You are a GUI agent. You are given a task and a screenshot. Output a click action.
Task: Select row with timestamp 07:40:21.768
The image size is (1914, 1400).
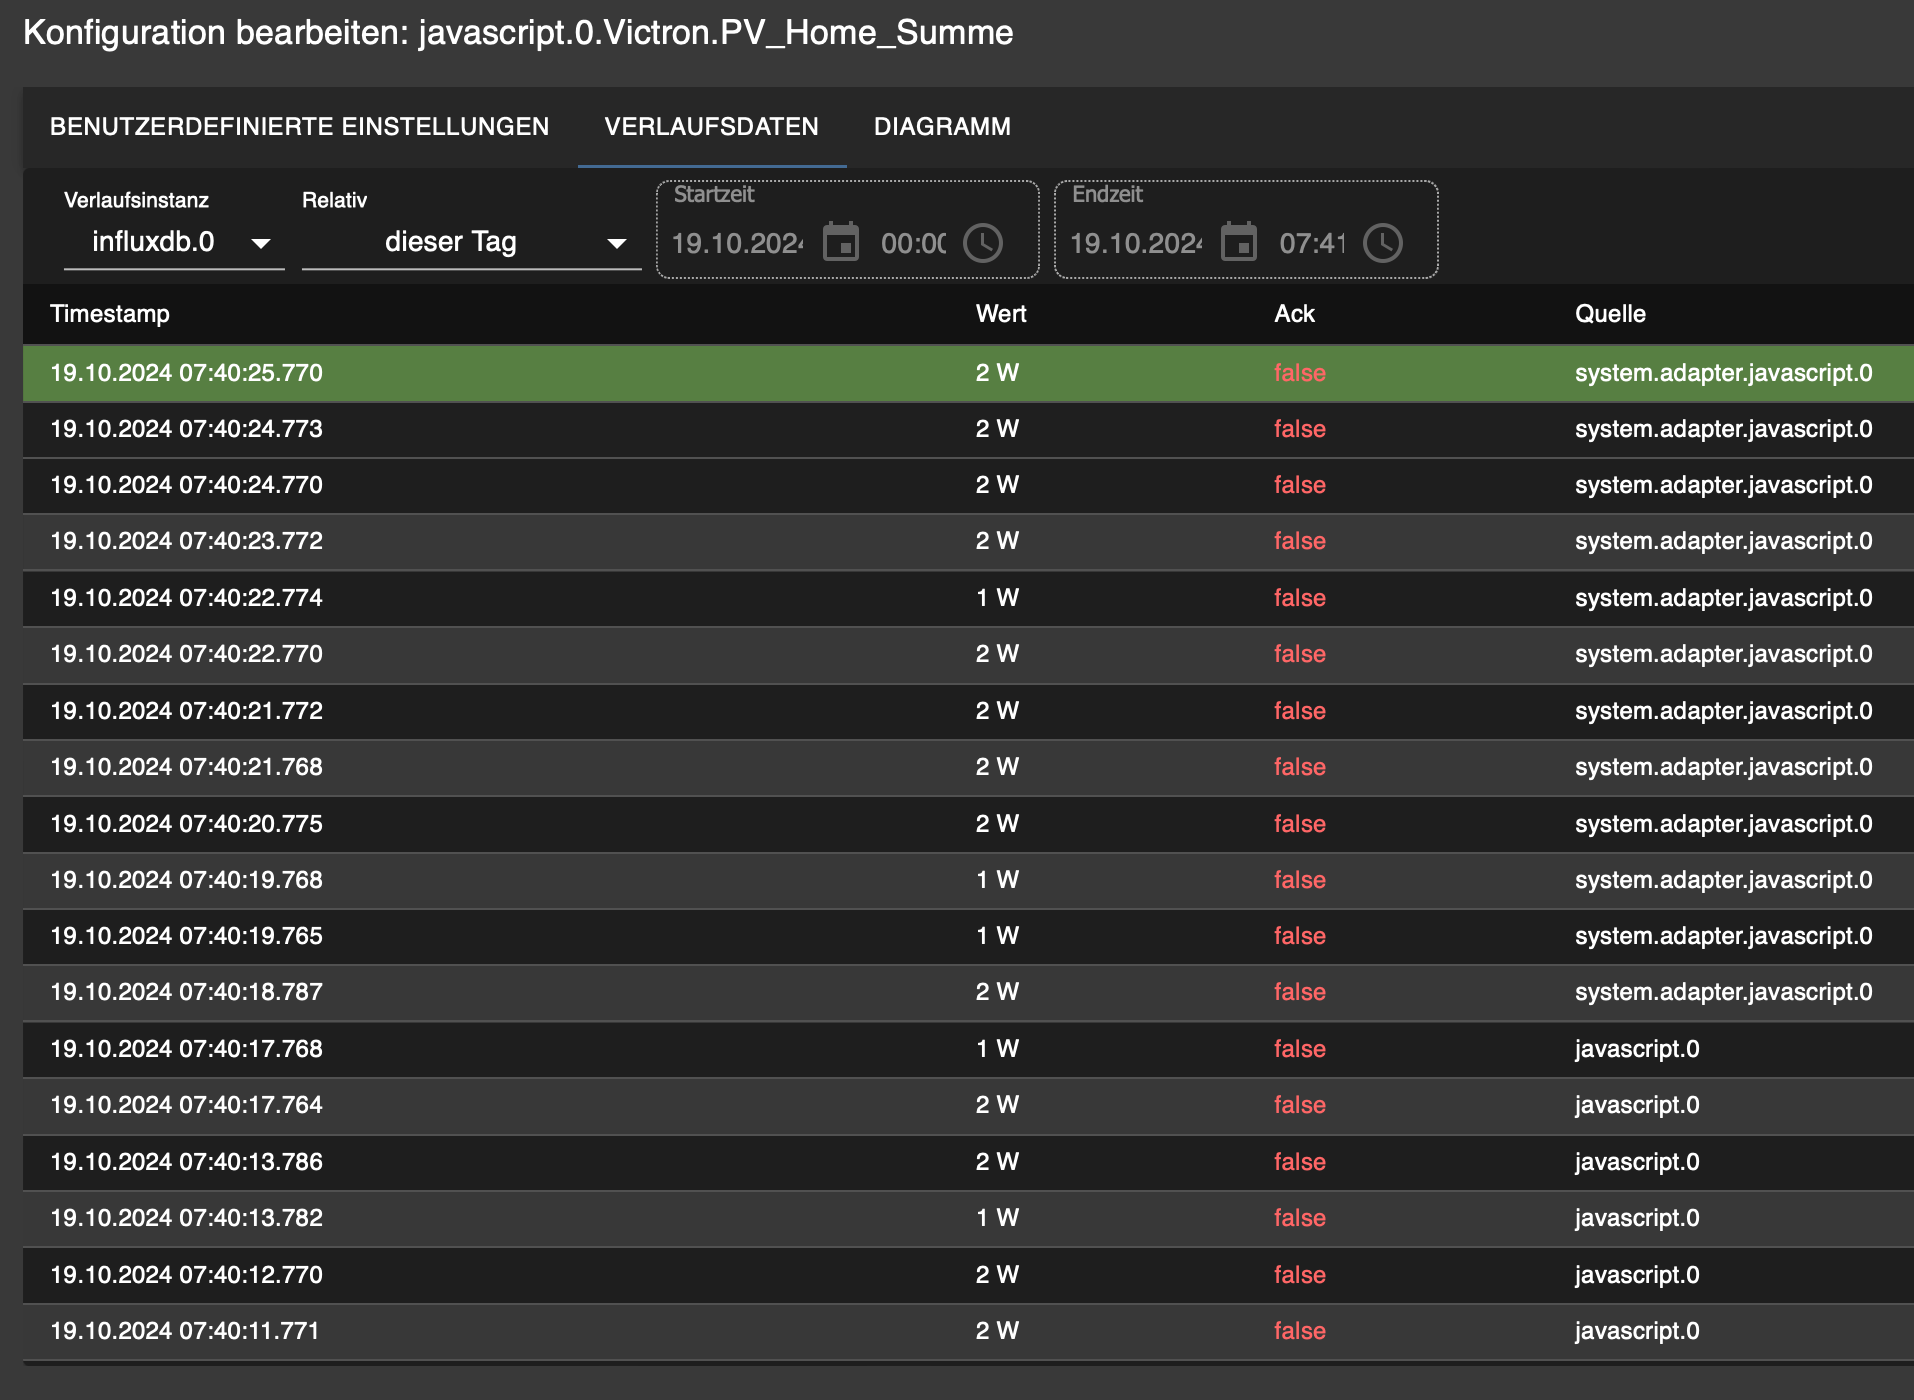point(968,767)
